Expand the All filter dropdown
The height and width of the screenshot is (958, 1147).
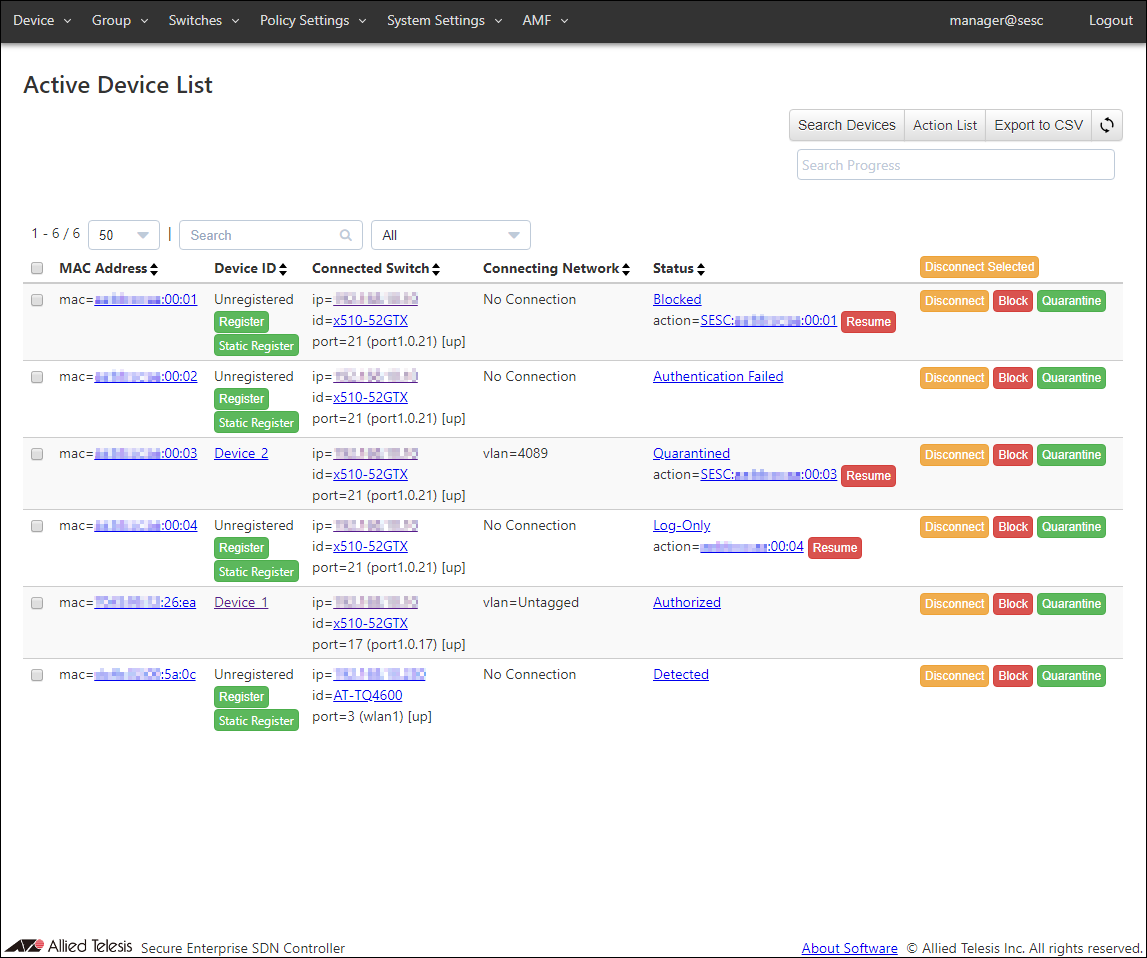(450, 235)
